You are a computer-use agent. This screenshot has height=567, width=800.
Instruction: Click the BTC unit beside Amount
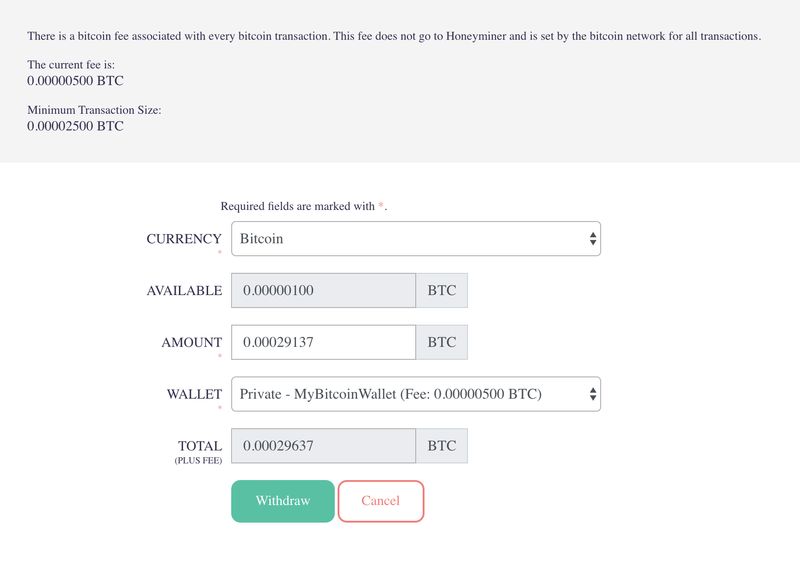click(442, 342)
